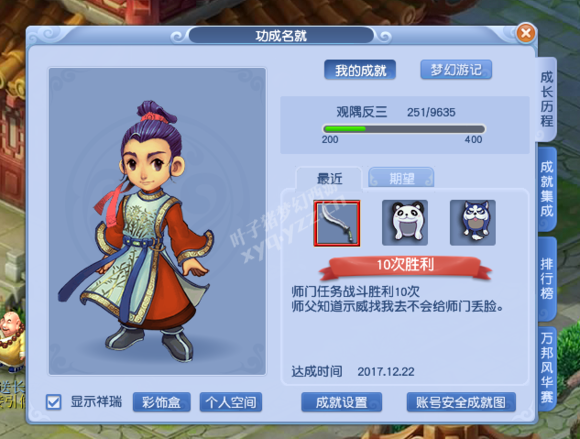Screen dimensions: 580x439
Task: Click the 梦幻游记 button
Action: tap(456, 70)
